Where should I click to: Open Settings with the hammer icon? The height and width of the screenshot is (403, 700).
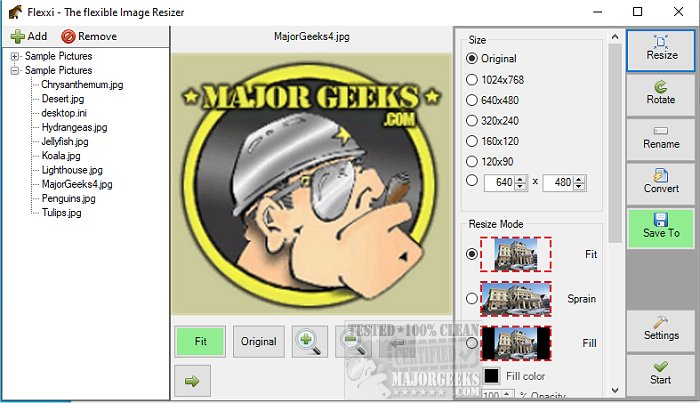click(661, 330)
